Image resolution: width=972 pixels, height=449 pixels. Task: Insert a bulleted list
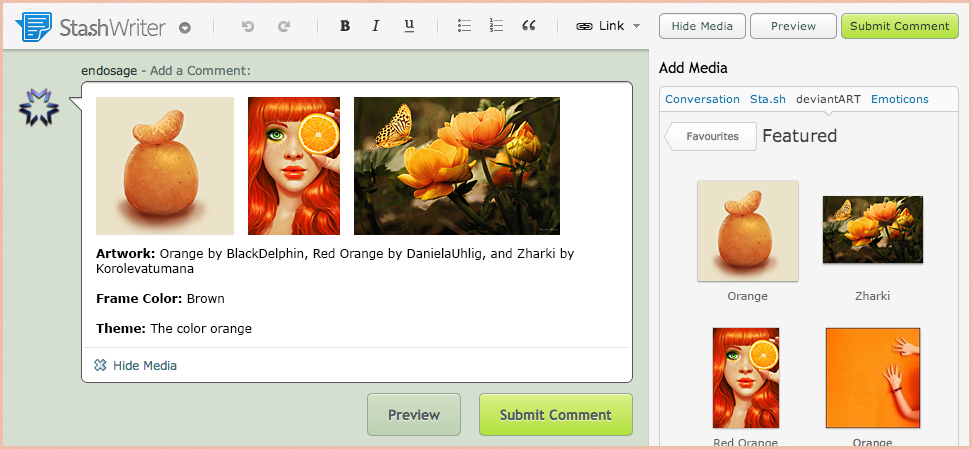click(x=464, y=25)
